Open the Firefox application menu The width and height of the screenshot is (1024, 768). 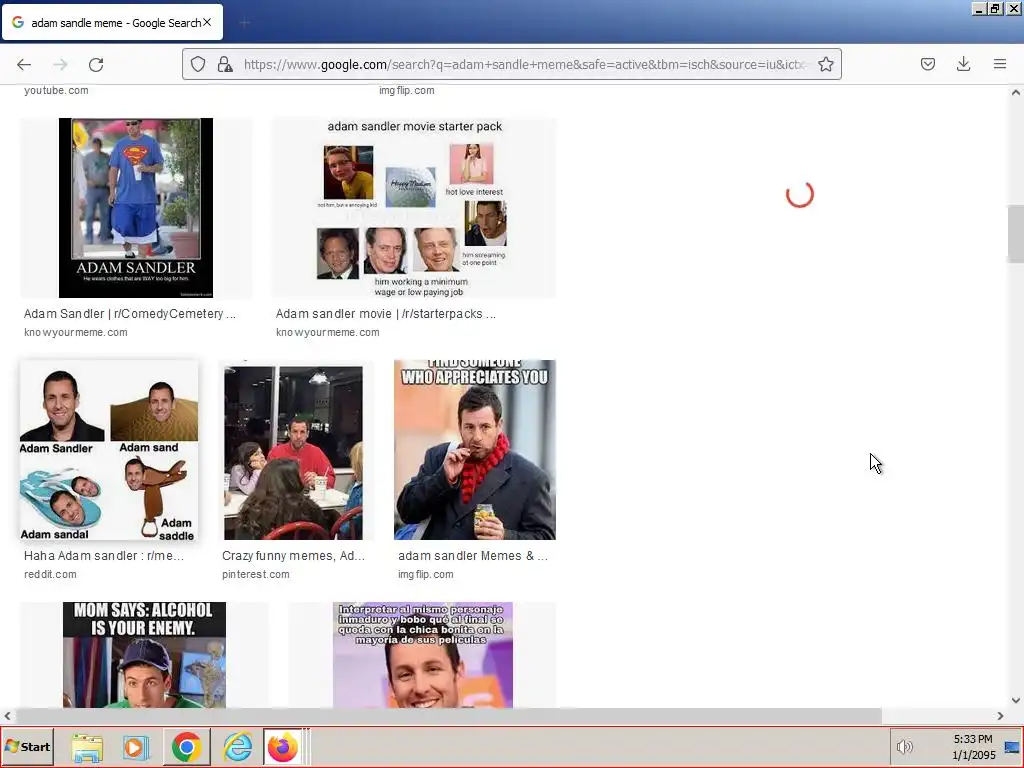999,64
